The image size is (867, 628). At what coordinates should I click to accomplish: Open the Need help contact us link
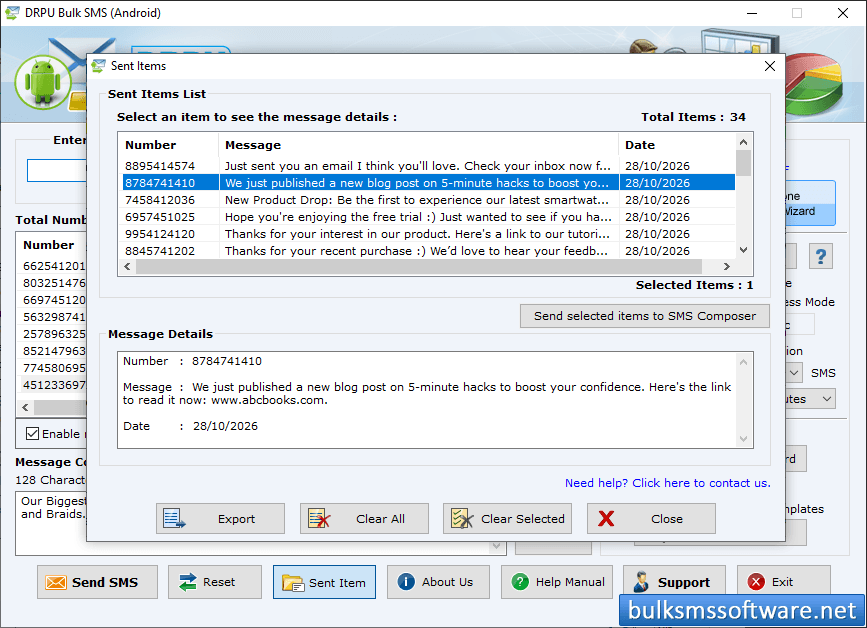pos(667,483)
